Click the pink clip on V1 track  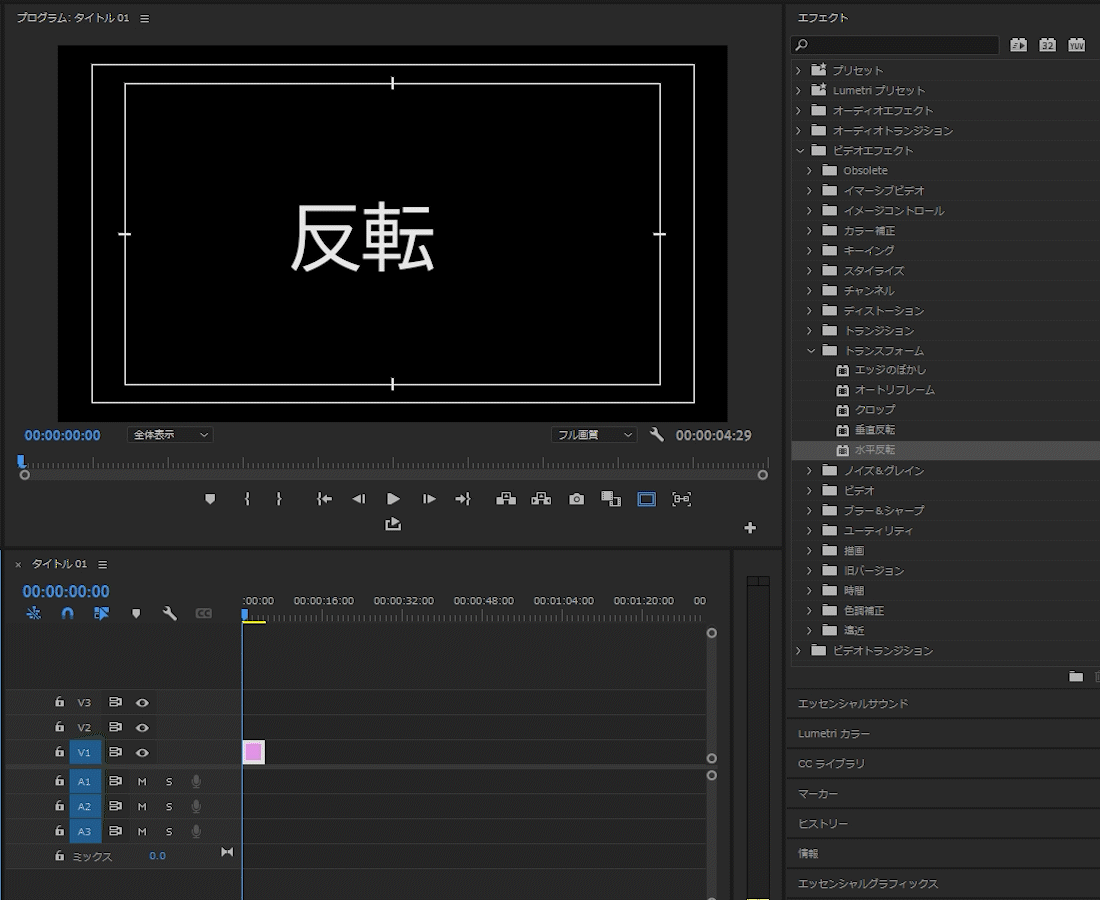[254, 752]
